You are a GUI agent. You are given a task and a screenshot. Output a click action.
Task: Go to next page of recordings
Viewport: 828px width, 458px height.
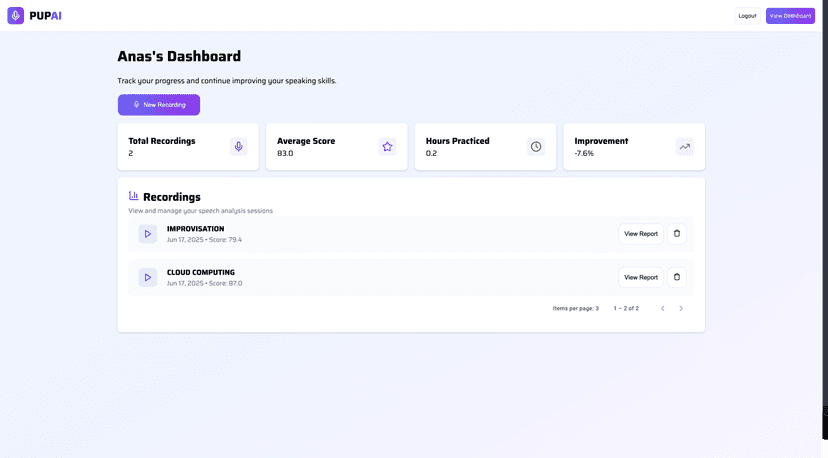pyautogui.click(x=681, y=308)
